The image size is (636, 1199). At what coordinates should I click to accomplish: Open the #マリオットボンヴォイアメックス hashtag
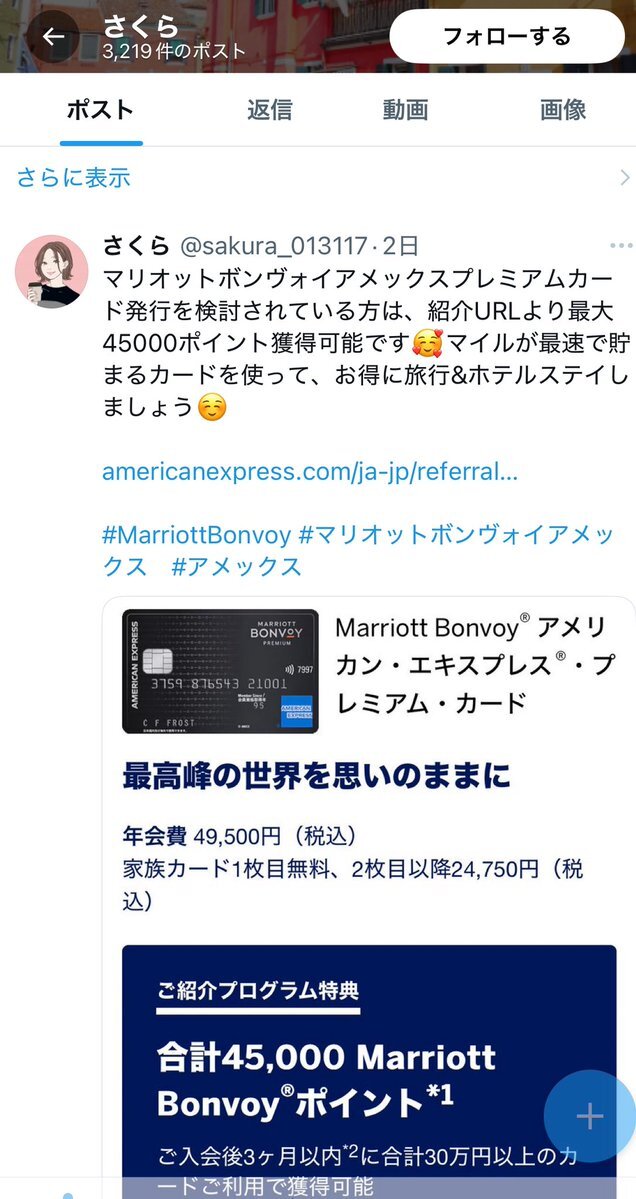click(x=358, y=551)
